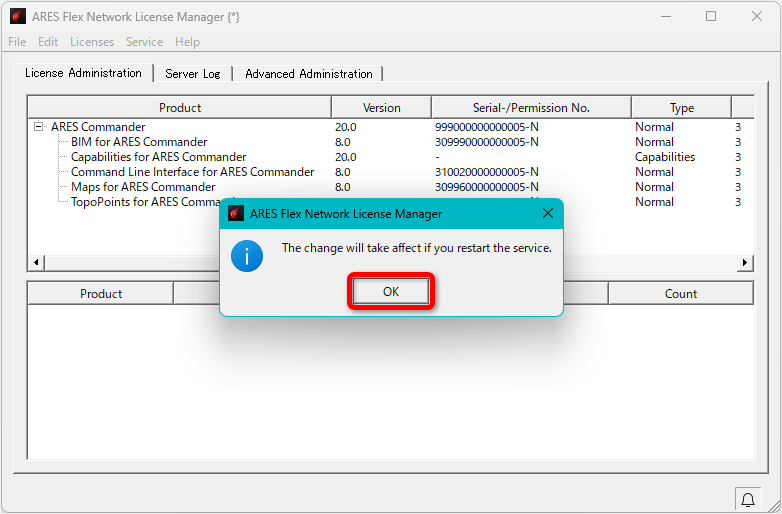782x514 pixels.
Task: Click OK in the restart service dialog
Action: [x=391, y=292]
